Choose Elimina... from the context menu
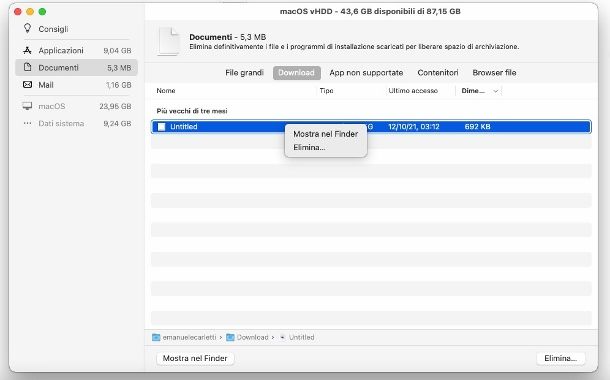 click(309, 147)
